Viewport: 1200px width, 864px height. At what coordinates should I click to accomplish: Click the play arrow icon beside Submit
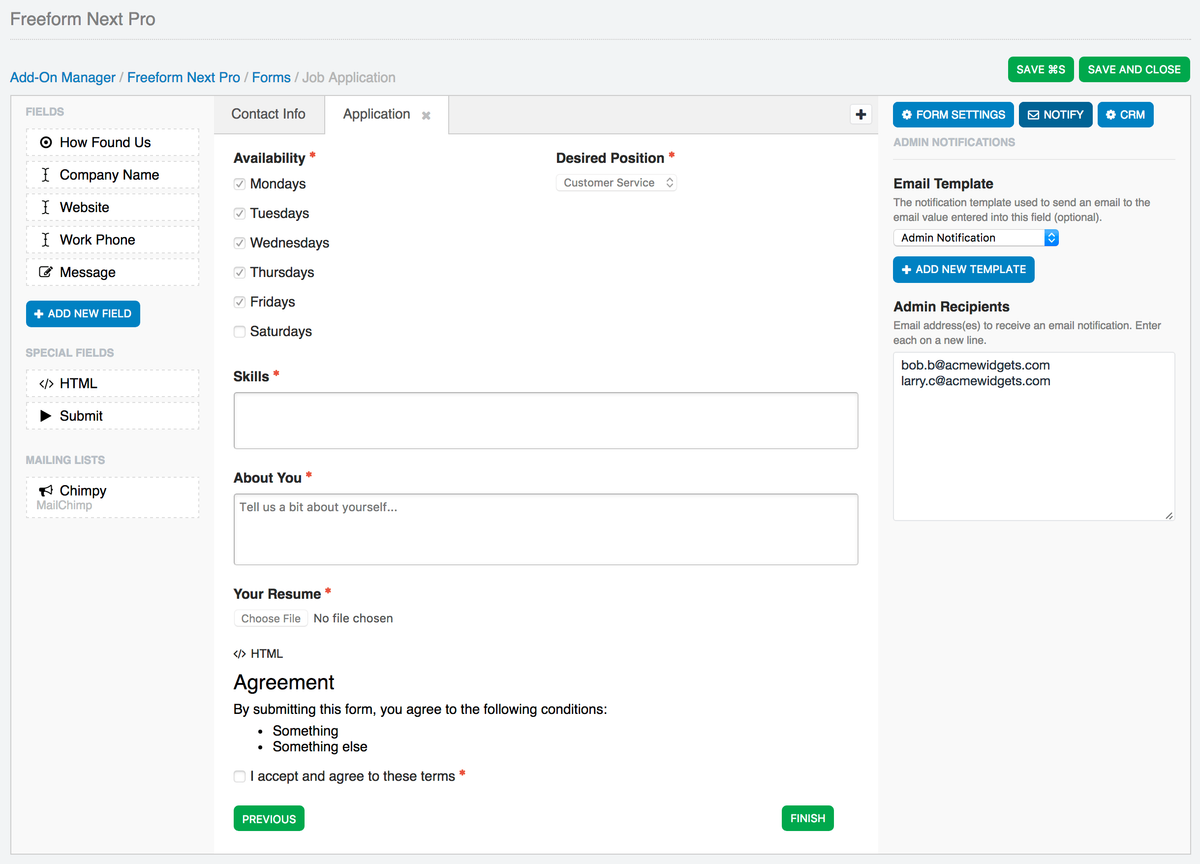pos(46,416)
